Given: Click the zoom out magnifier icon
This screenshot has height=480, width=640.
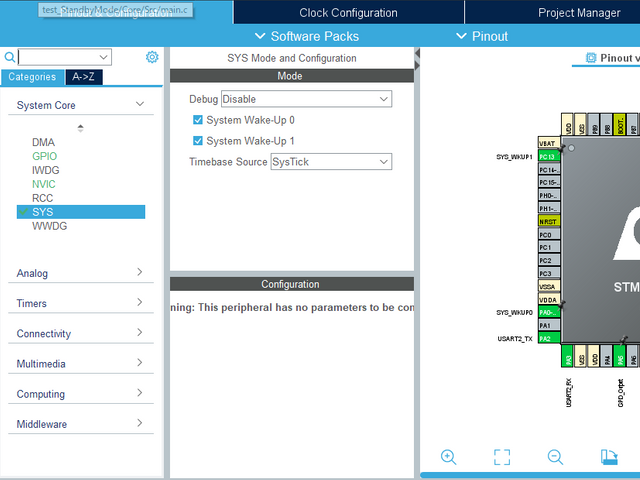Looking at the screenshot, I should pos(555,457).
